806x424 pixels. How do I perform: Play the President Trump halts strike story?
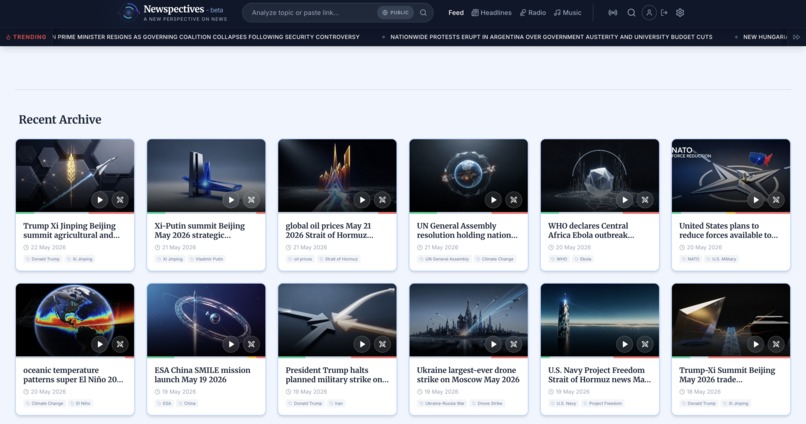(362, 344)
